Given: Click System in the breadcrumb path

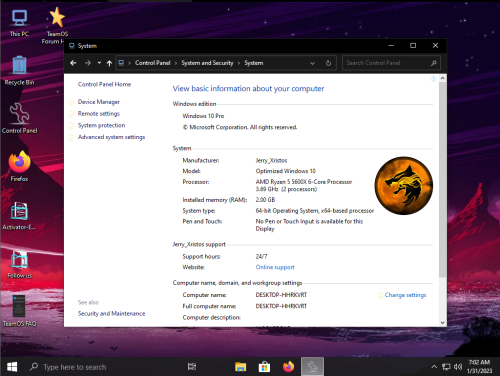Looking at the screenshot, I should pos(254,63).
